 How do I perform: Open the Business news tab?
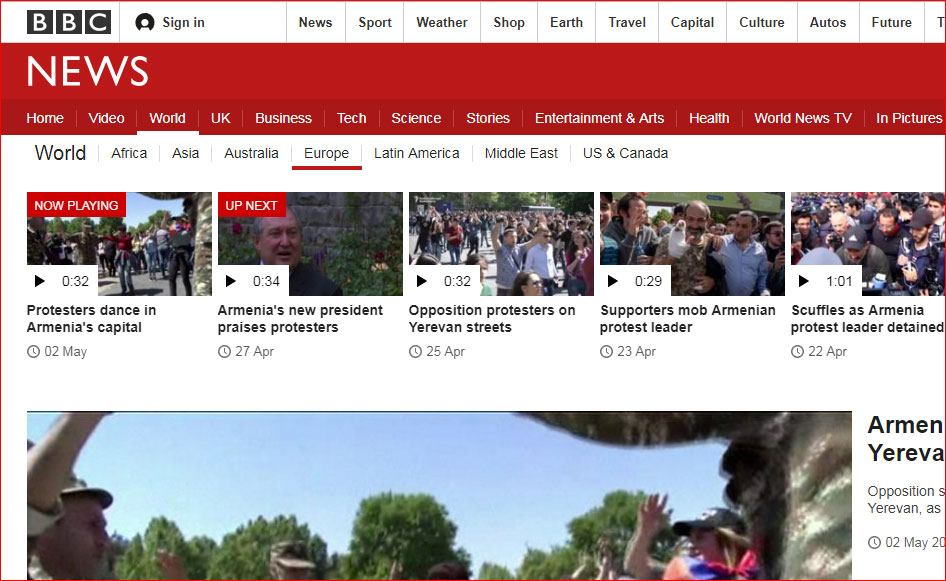[284, 118]
